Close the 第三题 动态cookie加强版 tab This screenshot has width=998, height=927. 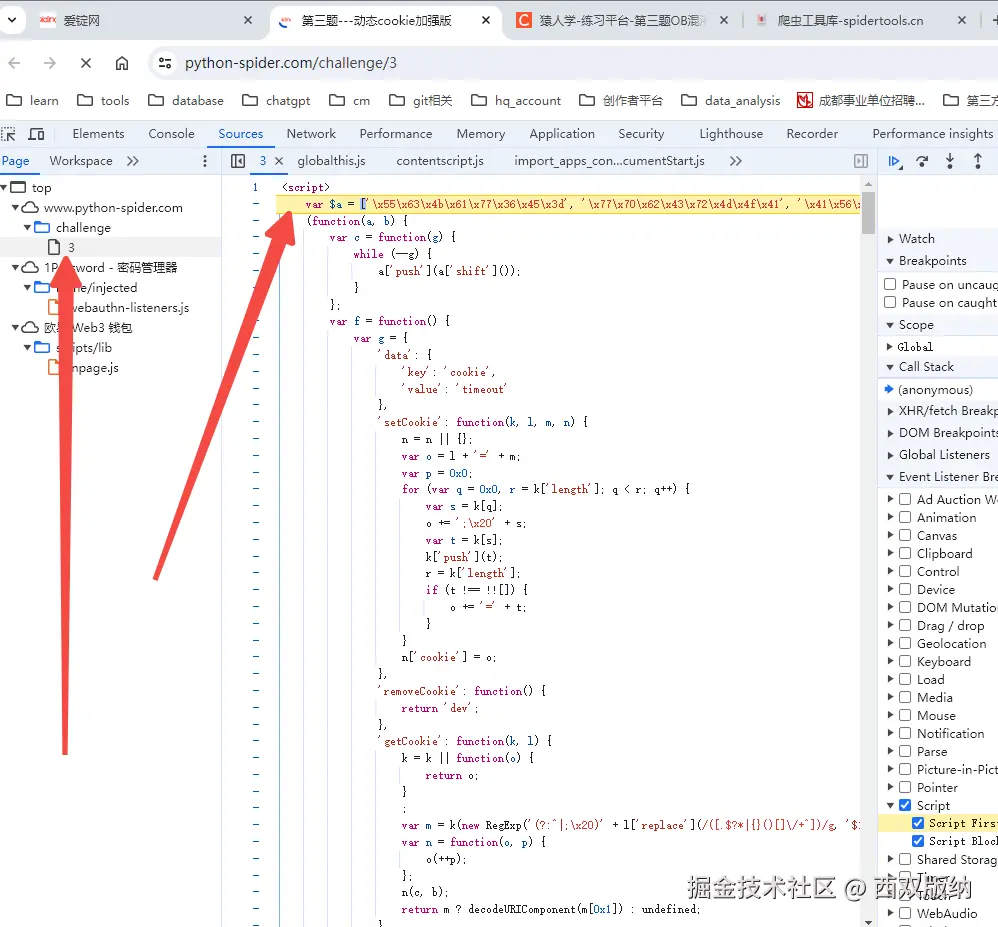click(486, 20)
